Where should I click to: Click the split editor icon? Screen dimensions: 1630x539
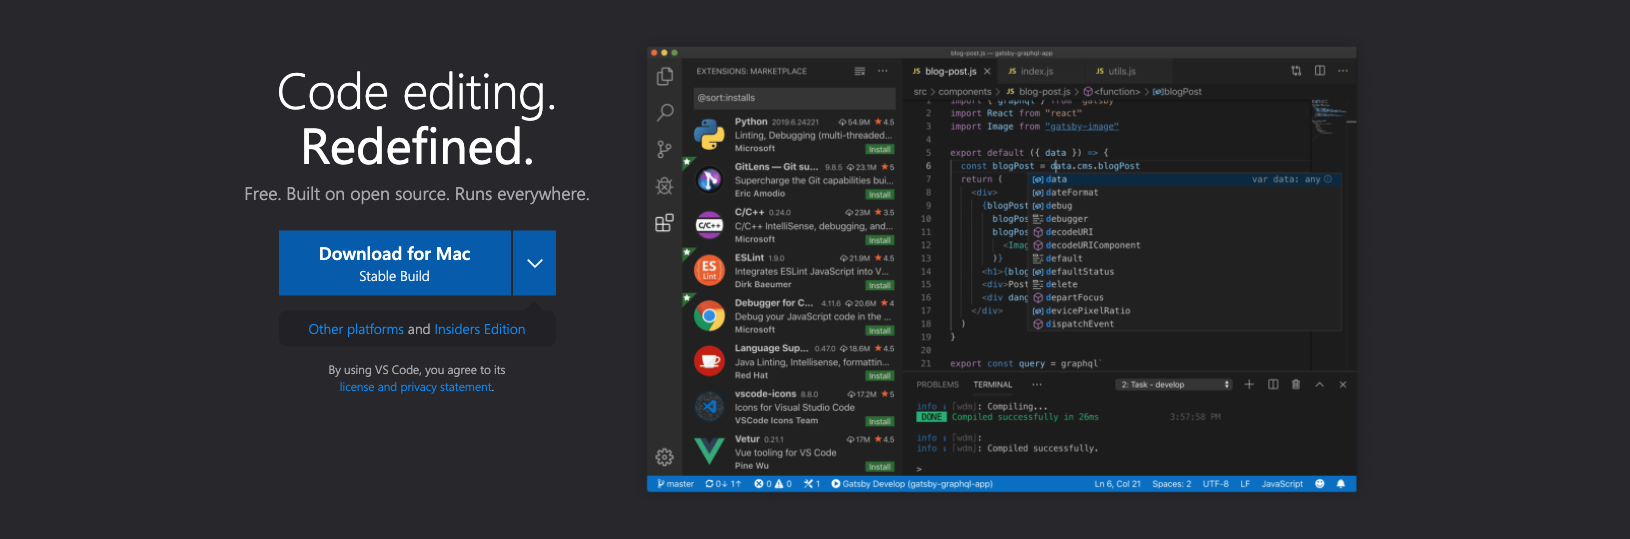pos(1320,71)
